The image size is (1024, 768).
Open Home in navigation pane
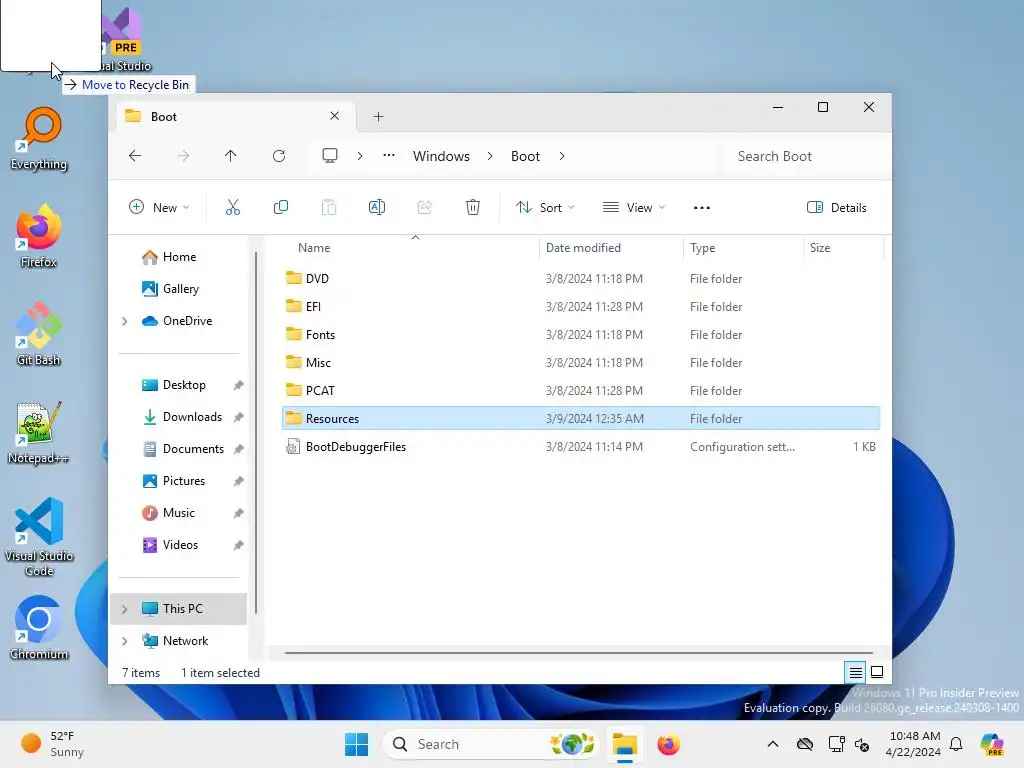pyautogui.click(x=179, y=257)
